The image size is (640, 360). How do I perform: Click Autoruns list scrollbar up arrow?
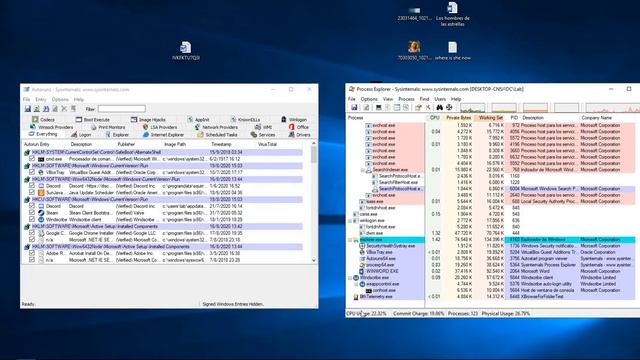pos(314,144)
